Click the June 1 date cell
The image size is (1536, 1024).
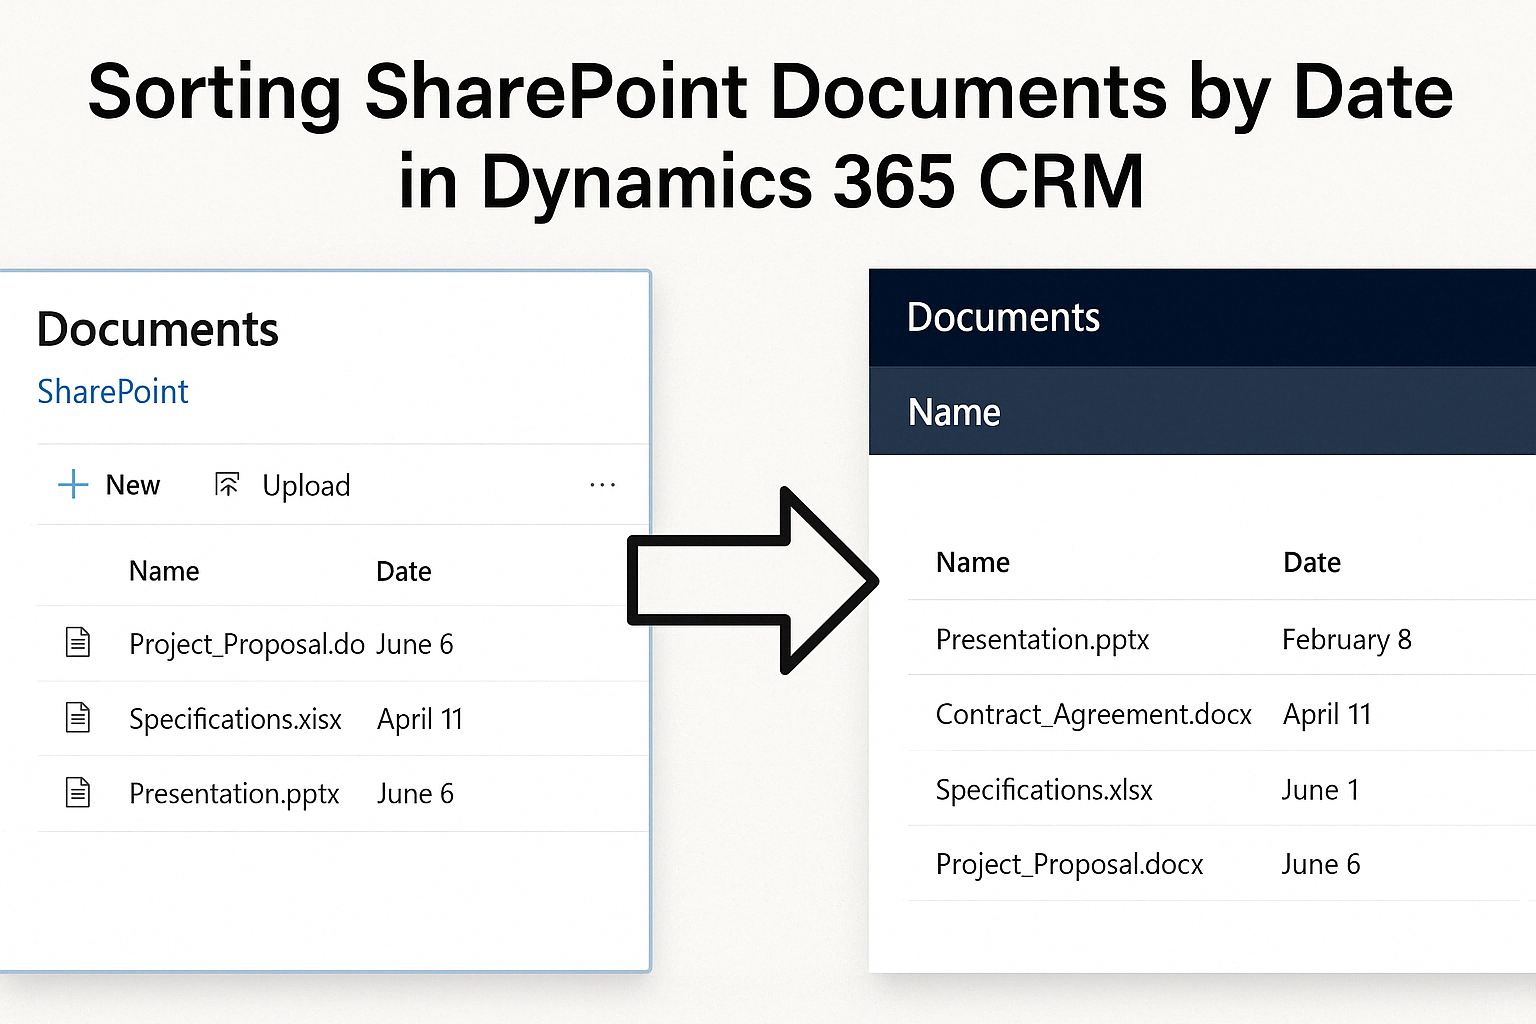1321,790
